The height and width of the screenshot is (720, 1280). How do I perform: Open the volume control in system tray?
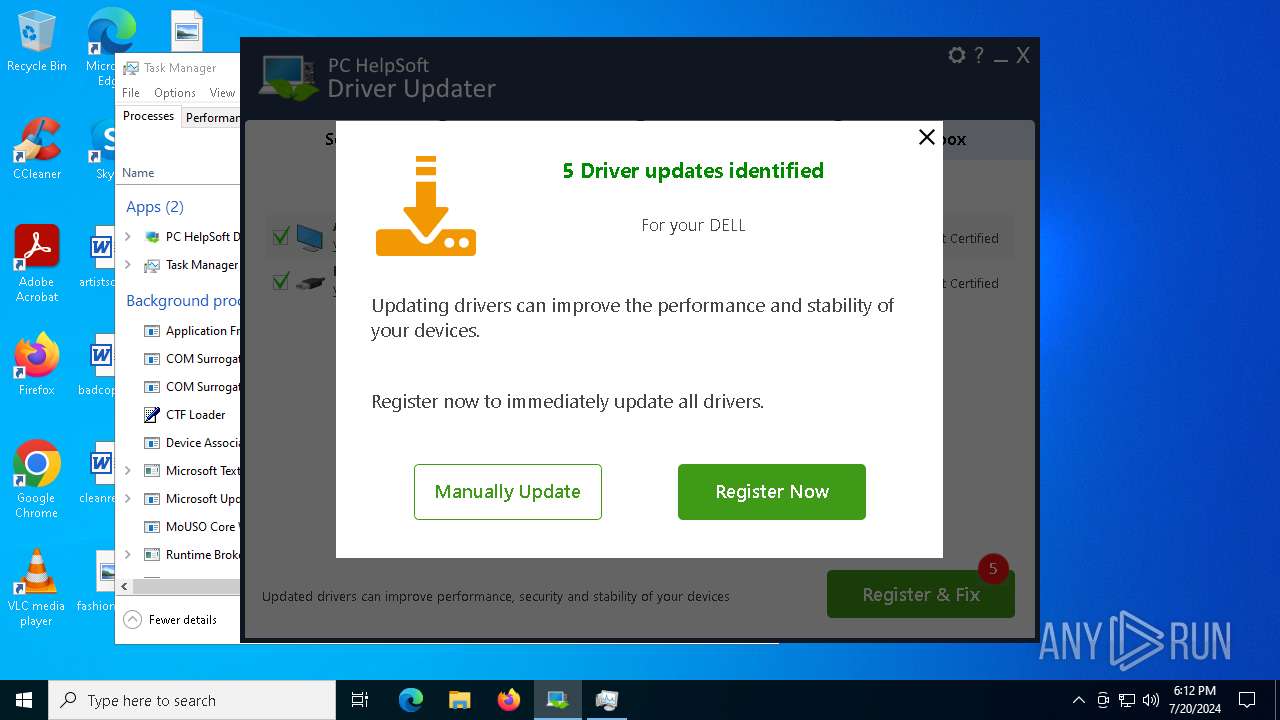pos(1151,700)
